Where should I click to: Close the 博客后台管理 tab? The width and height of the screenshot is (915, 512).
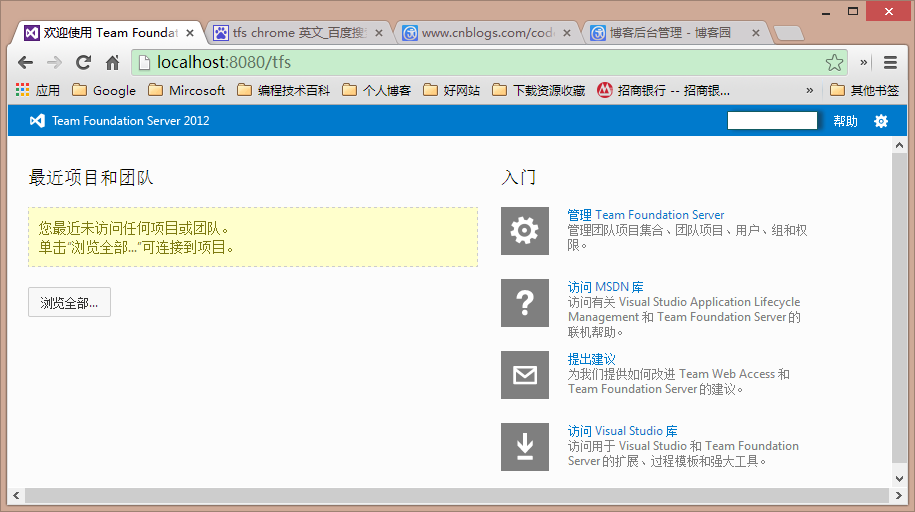pos(756,33)
